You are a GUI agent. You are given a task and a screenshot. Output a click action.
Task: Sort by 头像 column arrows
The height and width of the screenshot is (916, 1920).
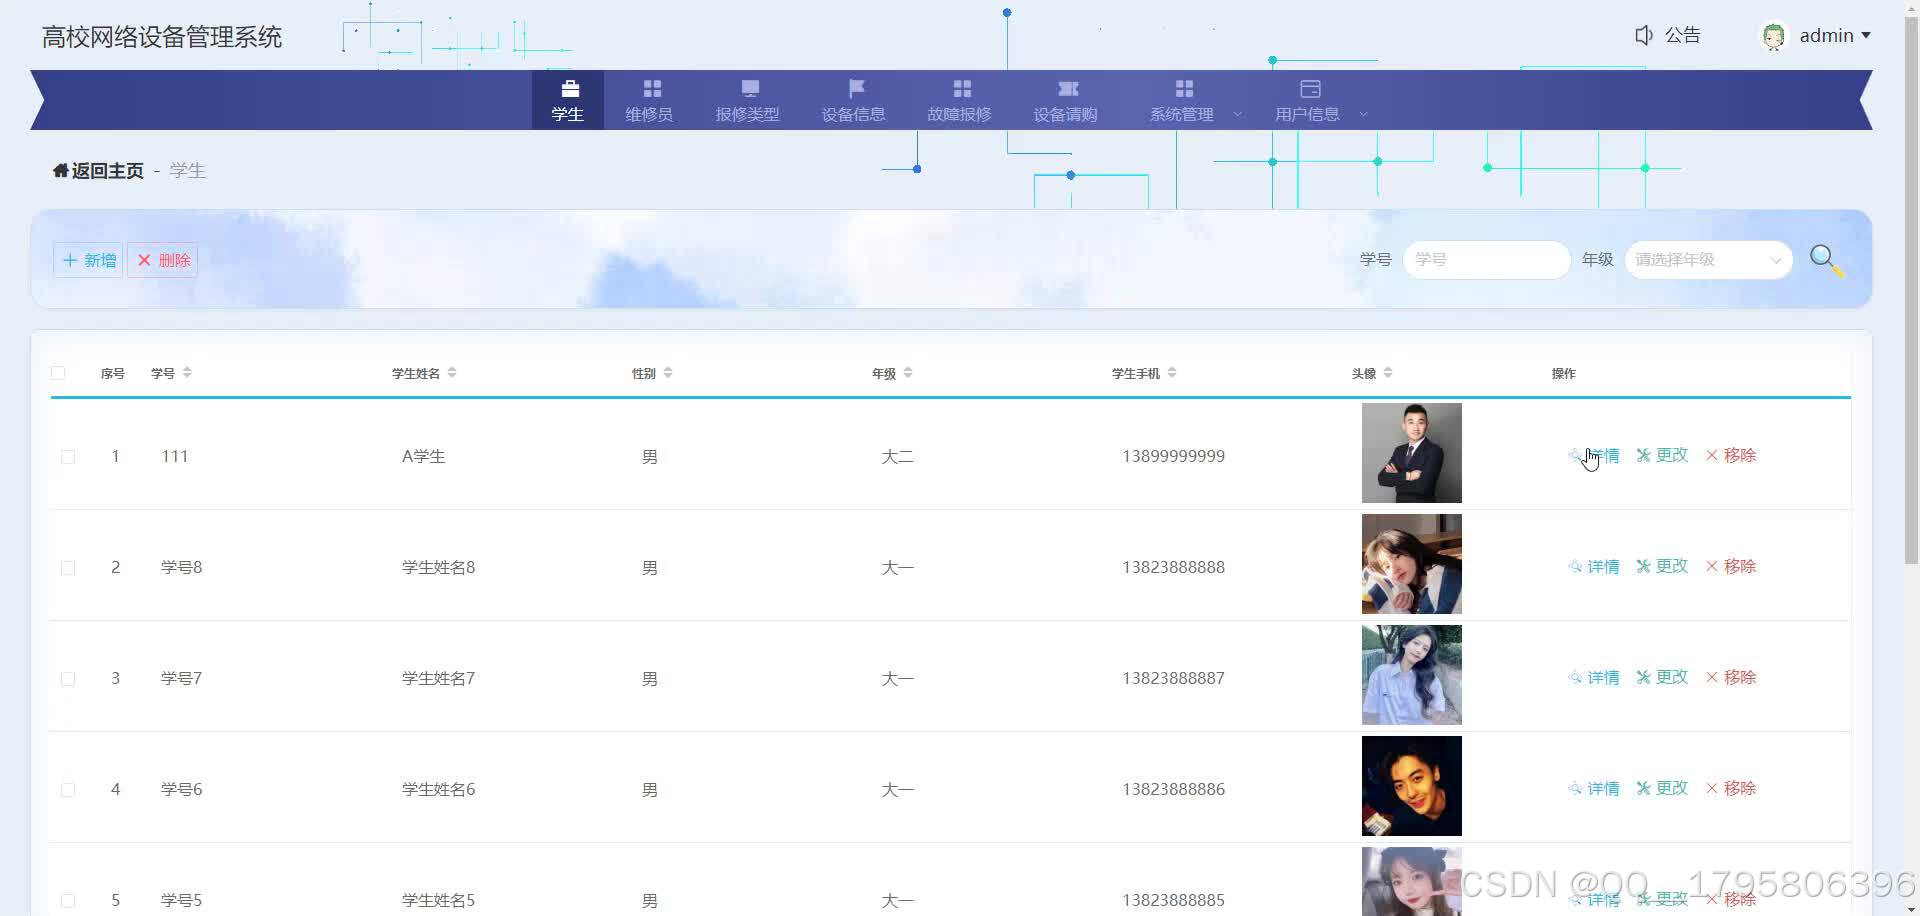click(1388, 373)
